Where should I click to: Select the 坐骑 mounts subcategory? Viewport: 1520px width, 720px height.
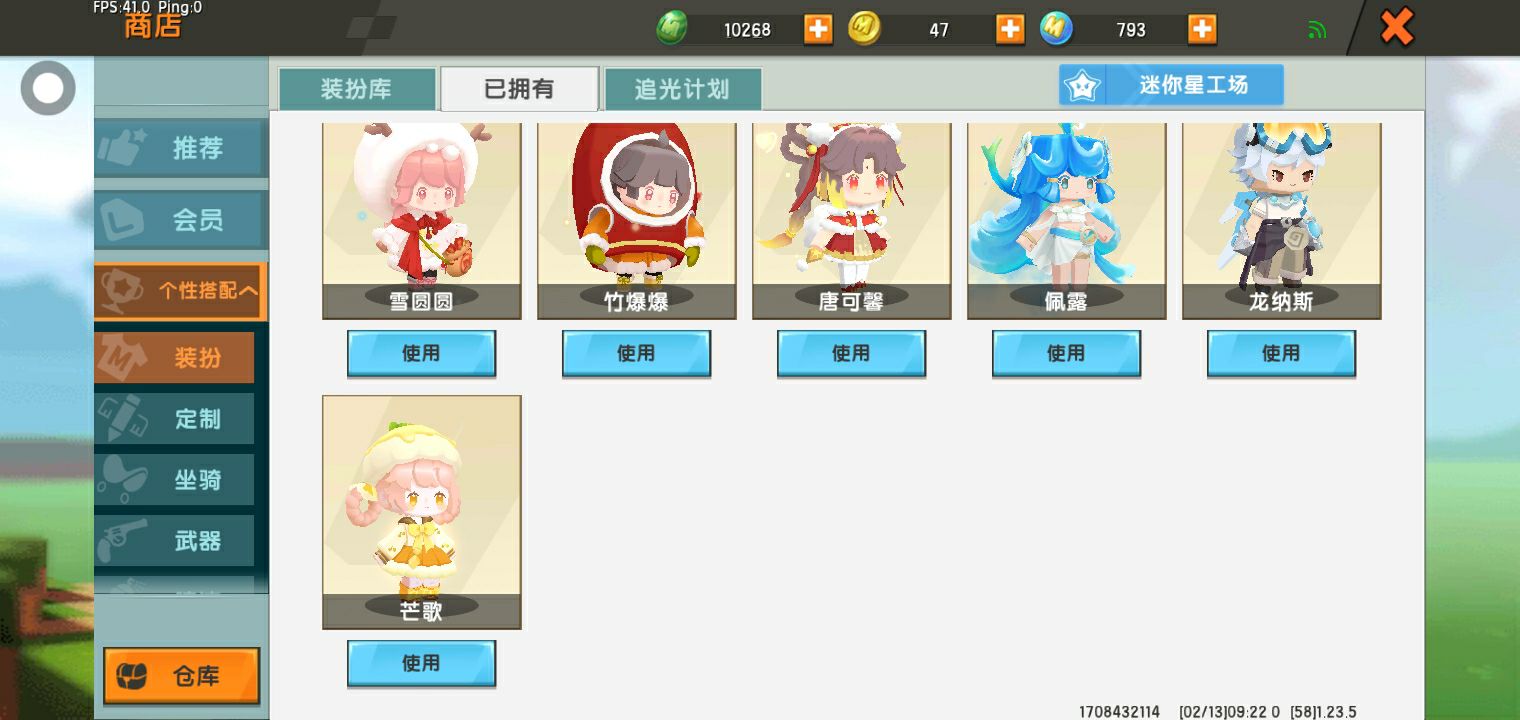pos(175,479)
